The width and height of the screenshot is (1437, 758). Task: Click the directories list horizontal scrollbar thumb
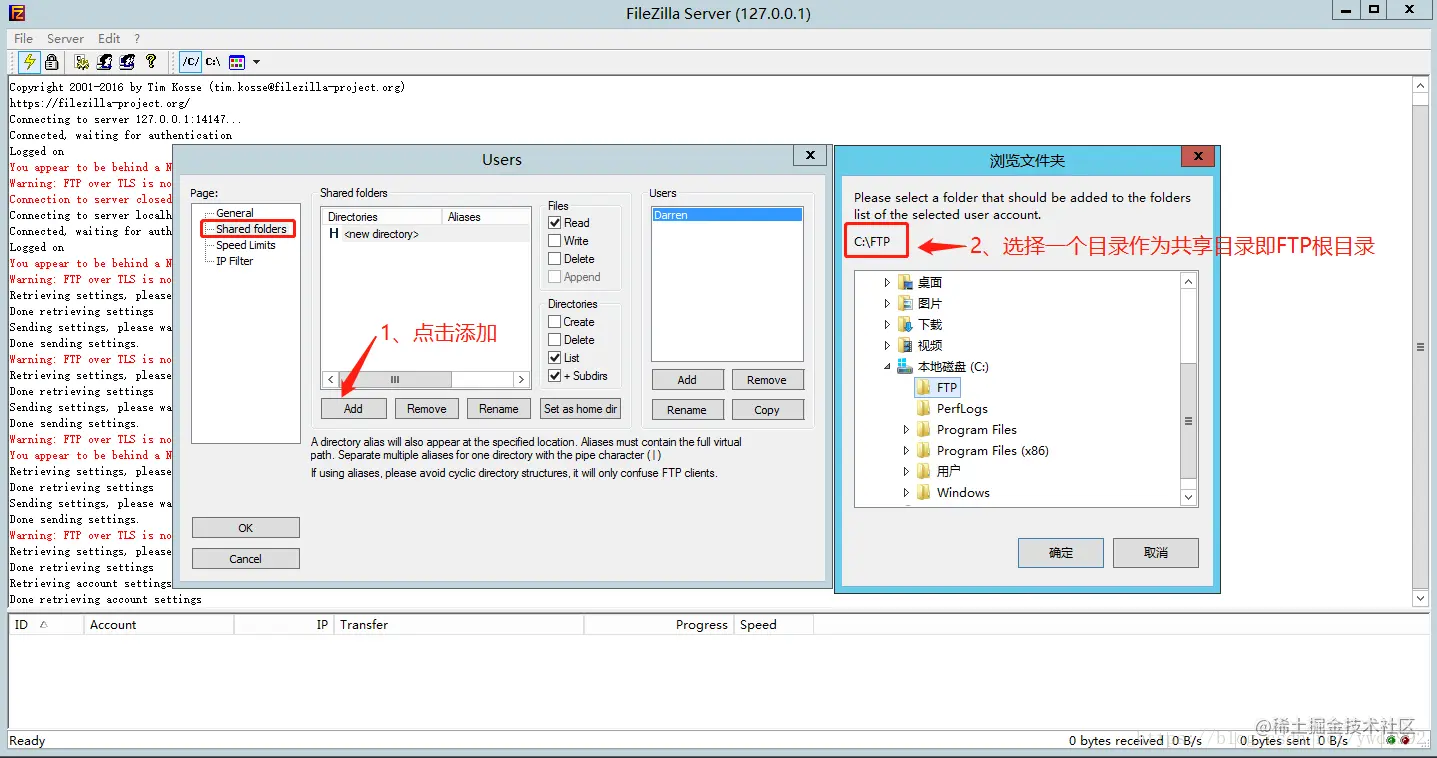click(395, 380)
